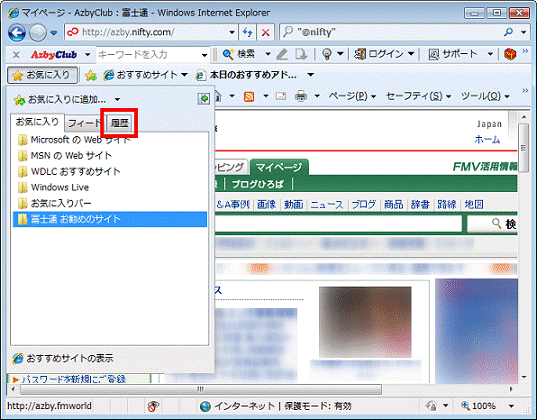Screen dimensions: 537x420
Task: Open the ツール(O) menu
Action: 486,96
